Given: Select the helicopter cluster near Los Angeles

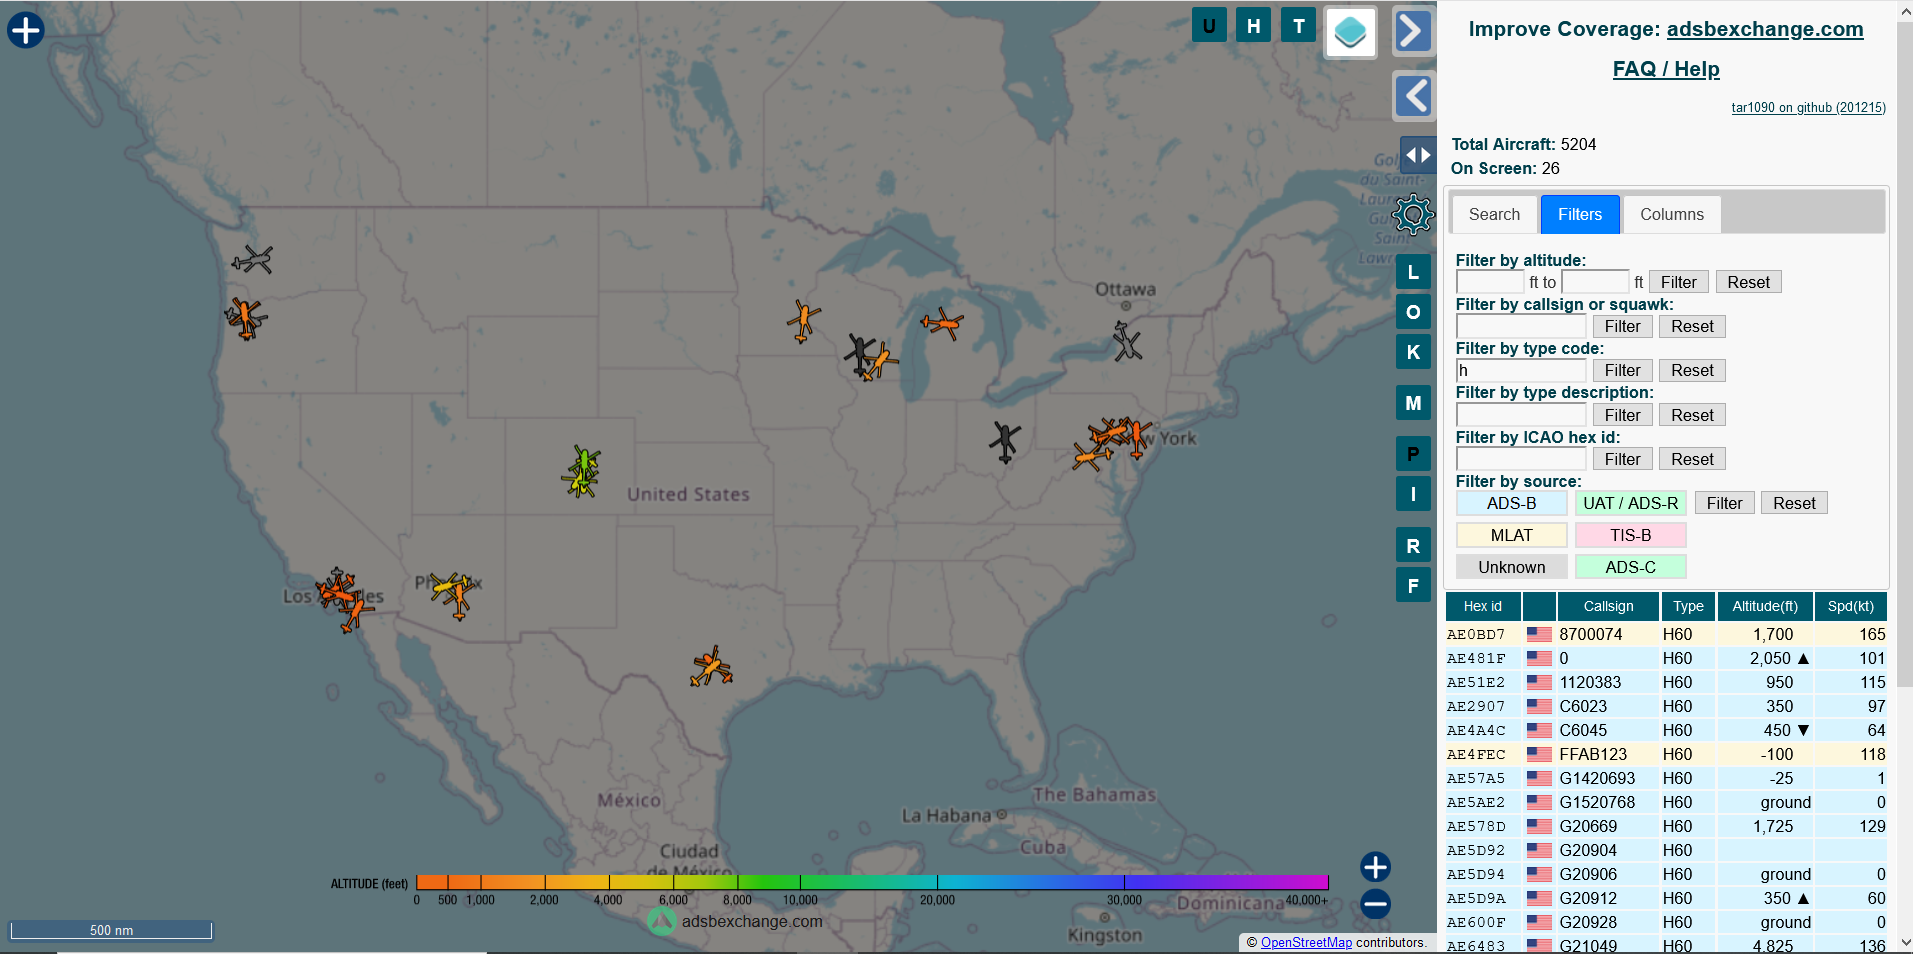Looking at the screenshot, I should tap(342, 596).
